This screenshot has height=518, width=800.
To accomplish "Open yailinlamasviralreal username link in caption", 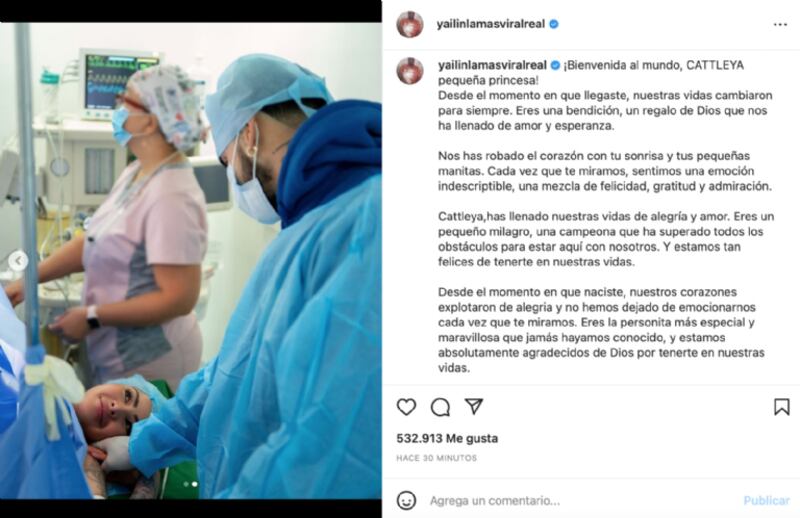I will point(492,65).
